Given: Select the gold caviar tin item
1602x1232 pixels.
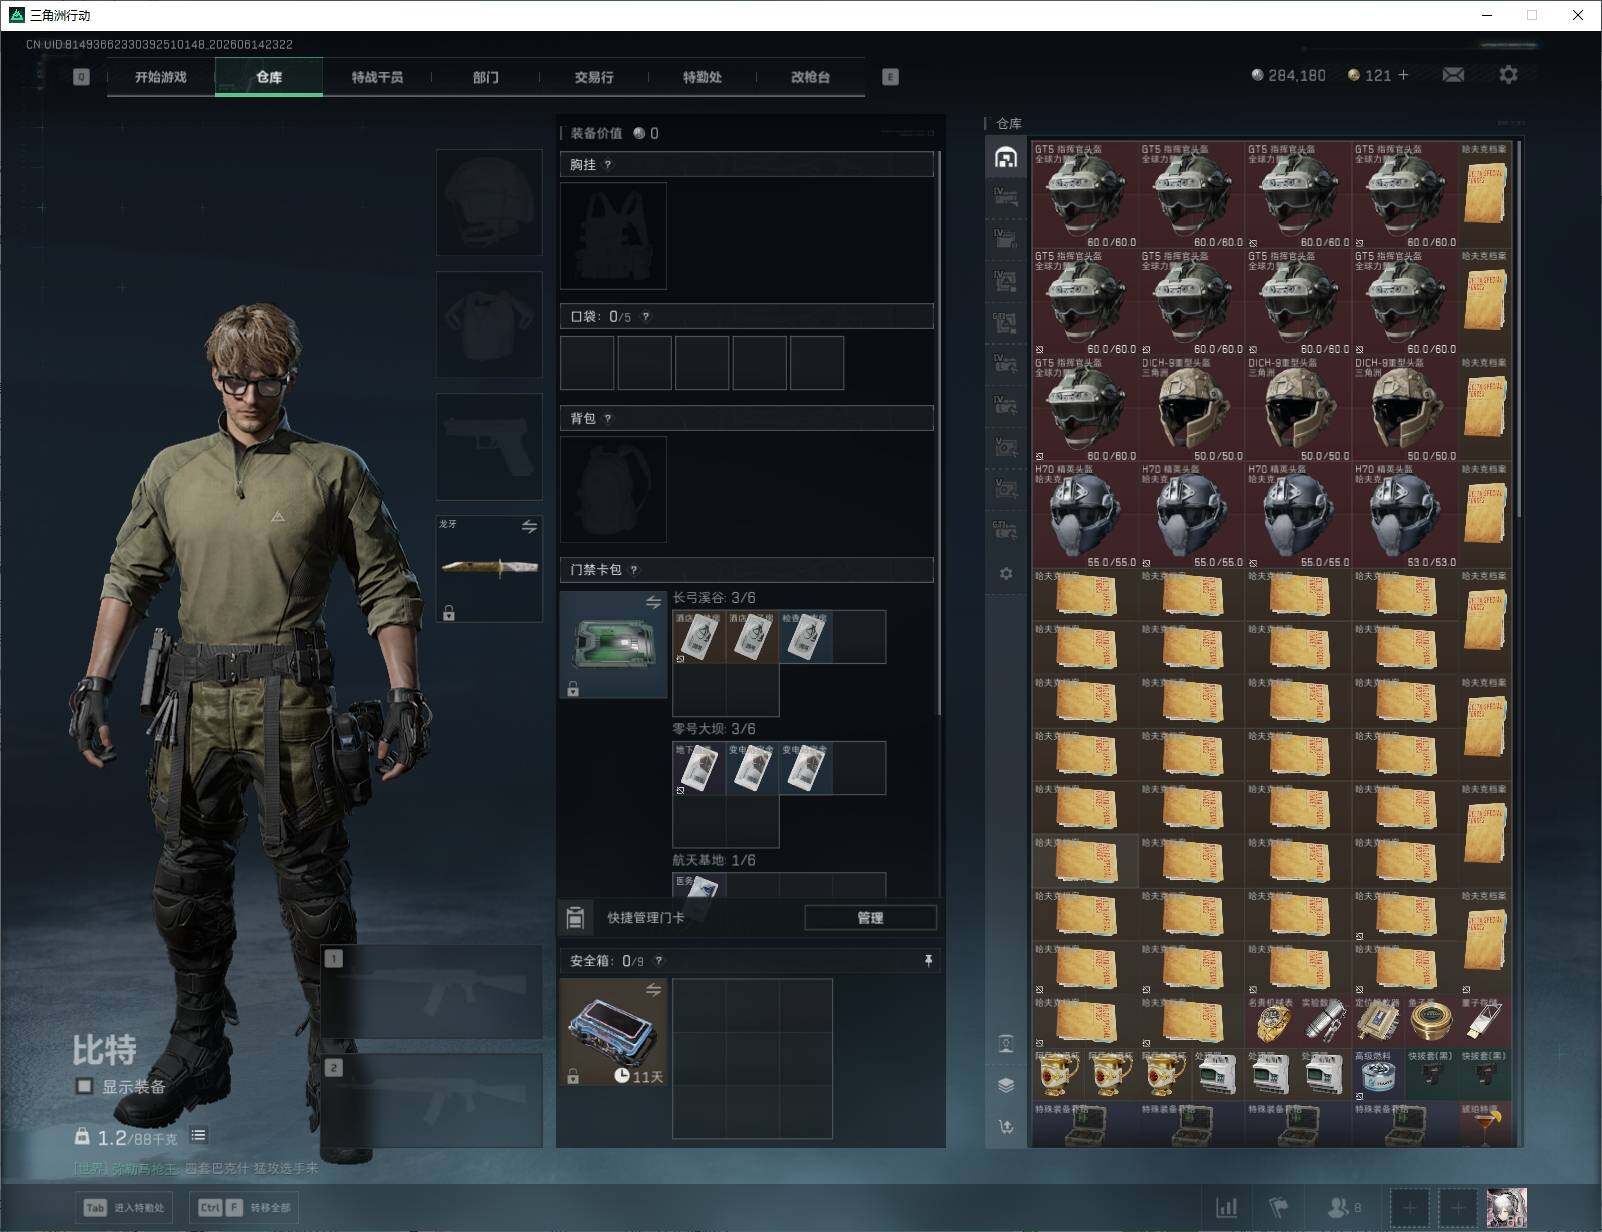Looking at the screenshot, I should tap(1432, 1022).
